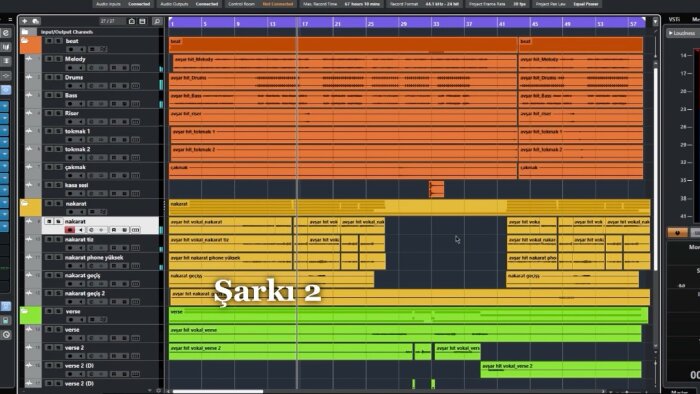Screen dimensions: 700x394
Task: Disable record on selected nakarat track
Action: (x=70, y=230)
